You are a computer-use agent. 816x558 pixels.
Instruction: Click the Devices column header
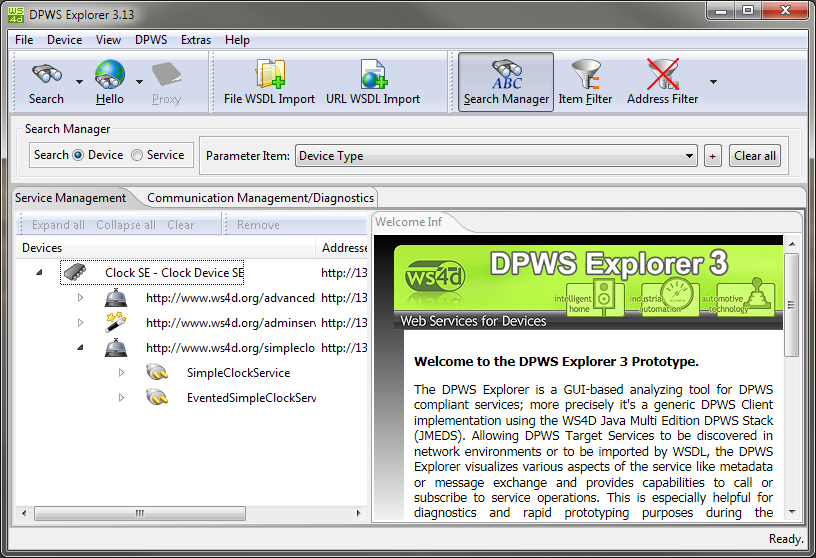click(165, 248)
